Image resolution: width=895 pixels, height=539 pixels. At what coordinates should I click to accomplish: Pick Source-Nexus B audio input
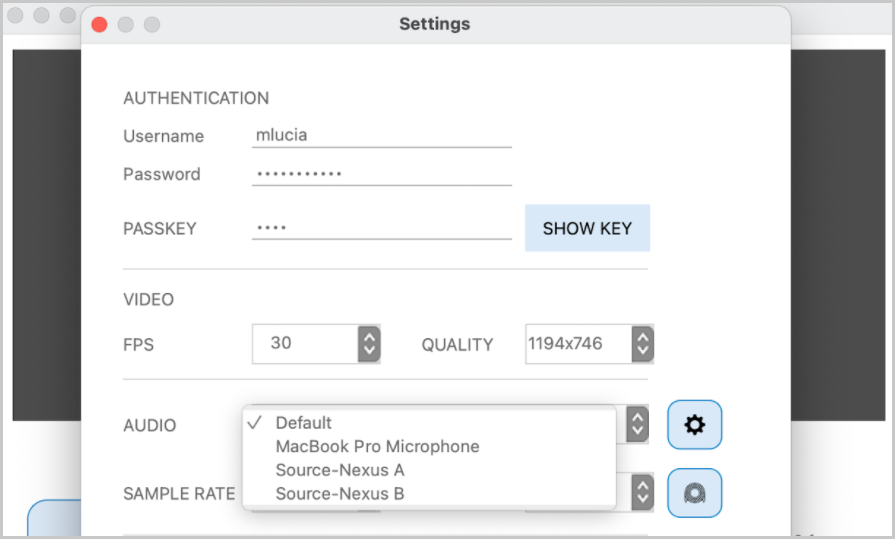pos(340,493)
